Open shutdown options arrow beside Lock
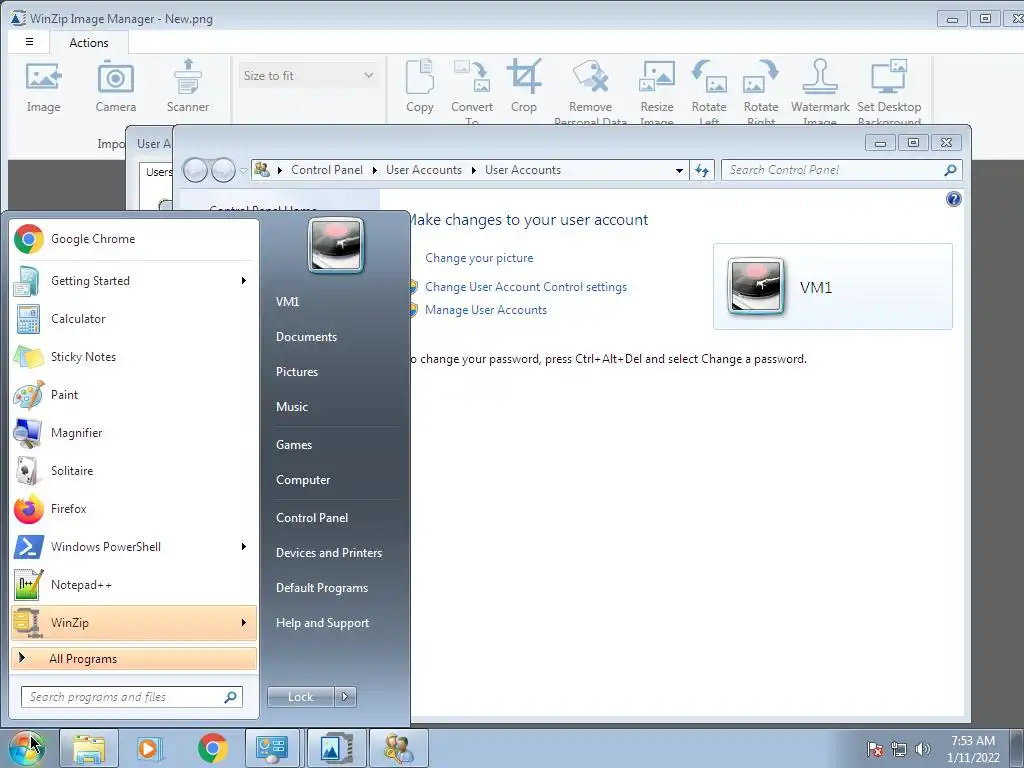The image size is (1024, 768). [x=345, y=697]
